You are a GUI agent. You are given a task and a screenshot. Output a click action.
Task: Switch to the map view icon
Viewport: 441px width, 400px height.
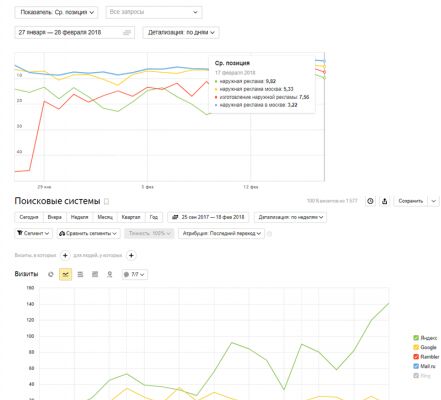(x=110, y=274)
